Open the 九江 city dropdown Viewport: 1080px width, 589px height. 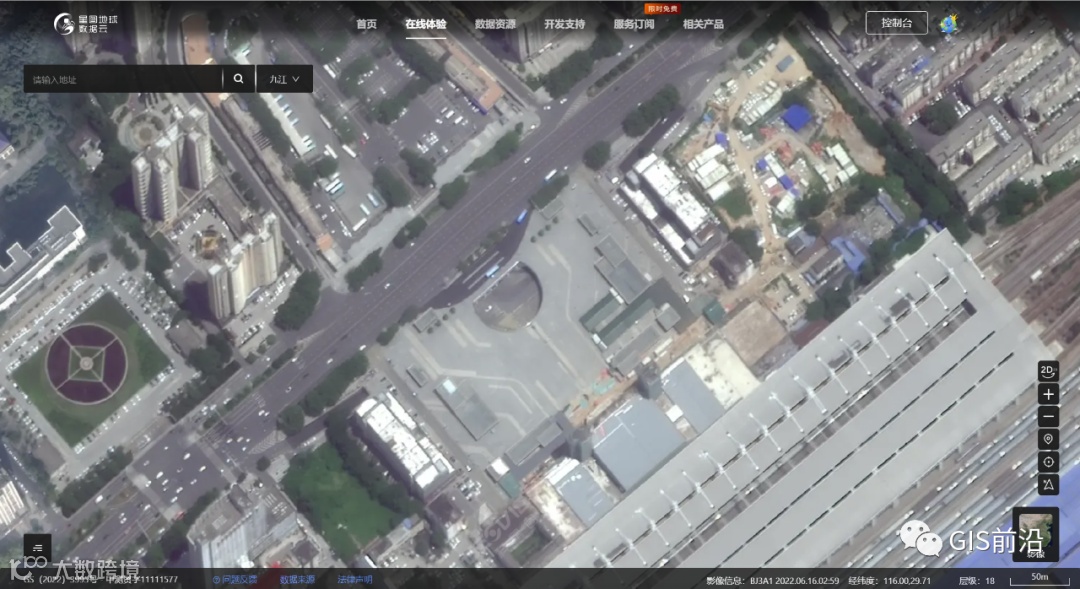point(284,79)
